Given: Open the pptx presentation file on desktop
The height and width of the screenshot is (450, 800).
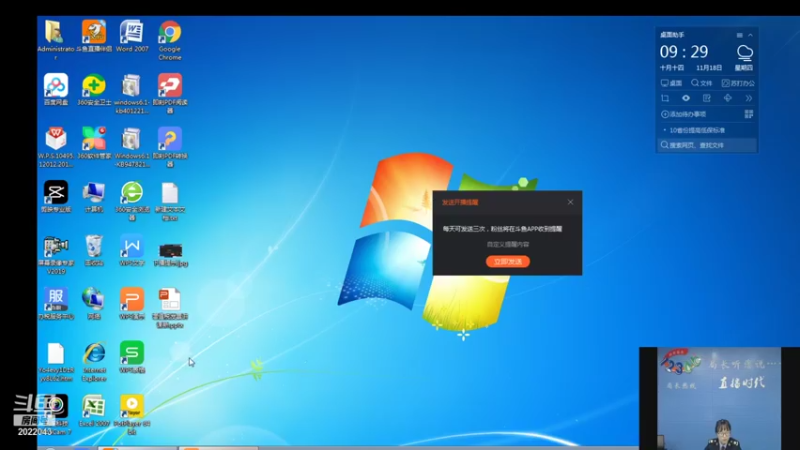Looking at the screenshot, I should click(170, 307).
